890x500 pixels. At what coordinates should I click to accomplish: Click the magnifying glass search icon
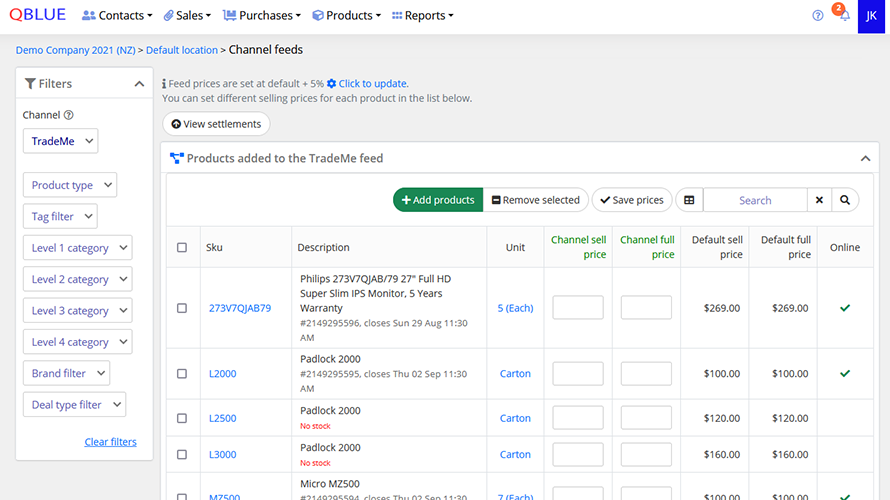pyautogui.click(x=845, y=200)
